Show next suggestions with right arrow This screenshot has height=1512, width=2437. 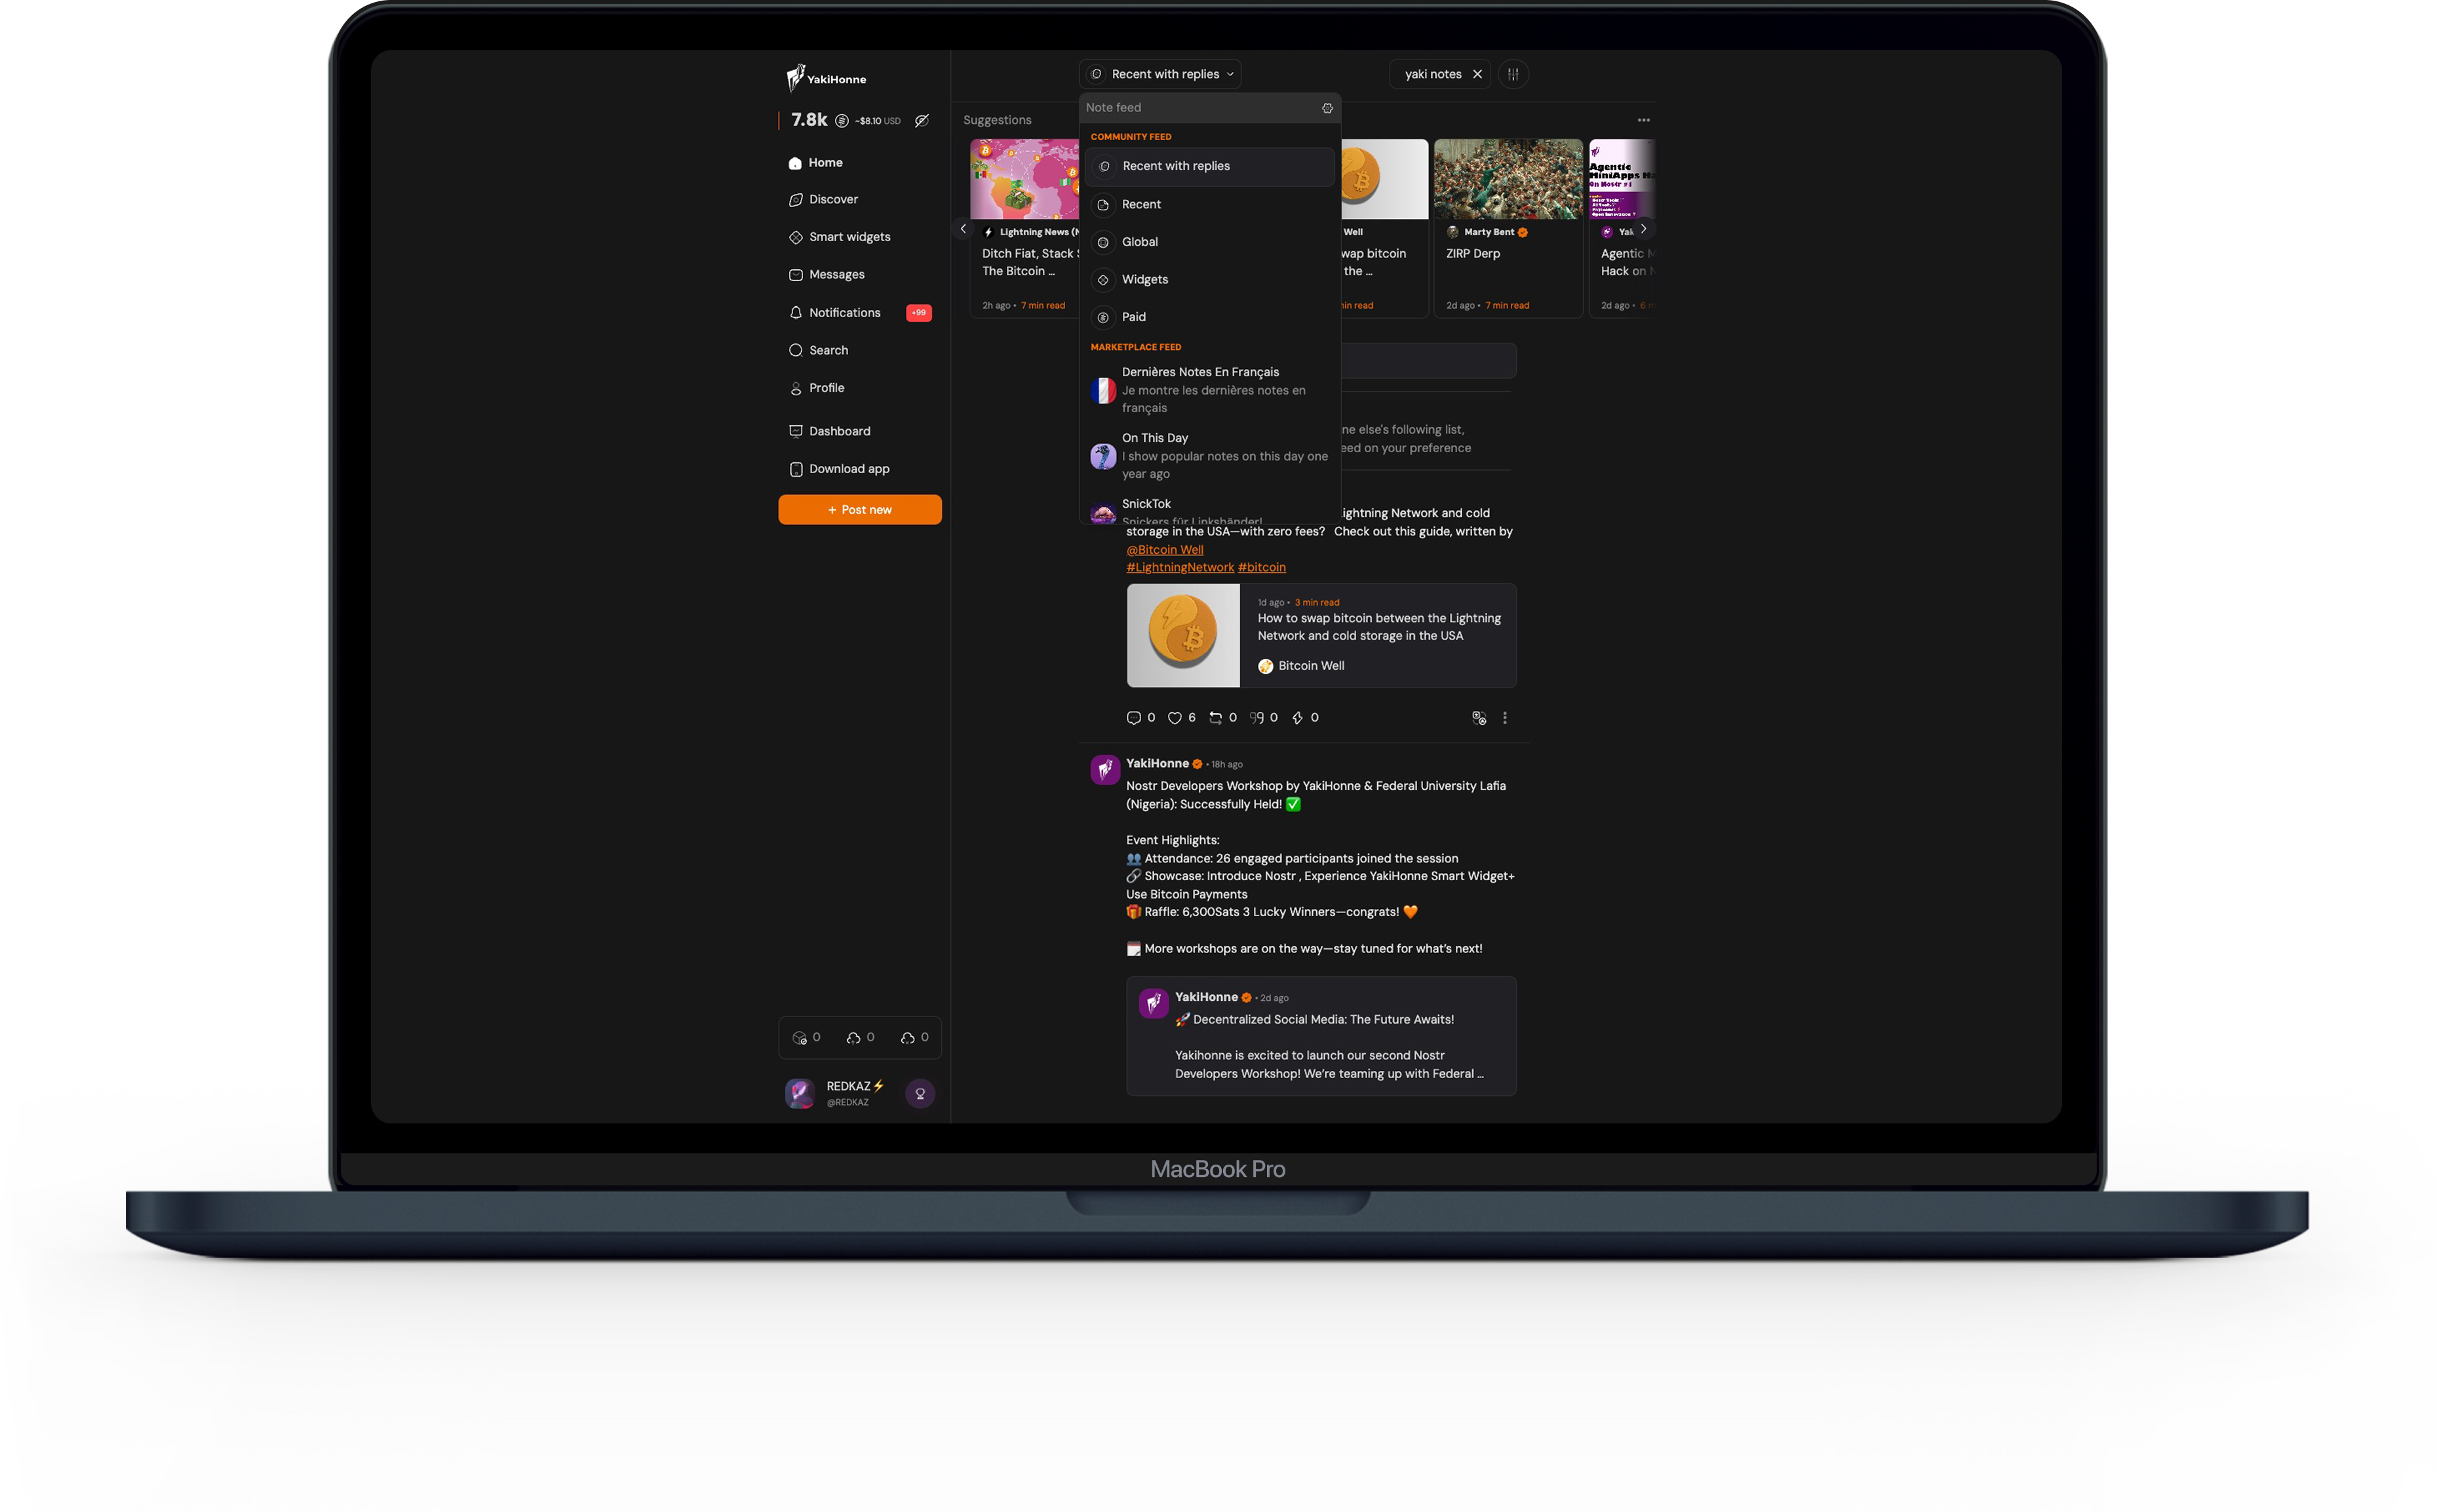pyautogui.click(x=1643, y=229)
